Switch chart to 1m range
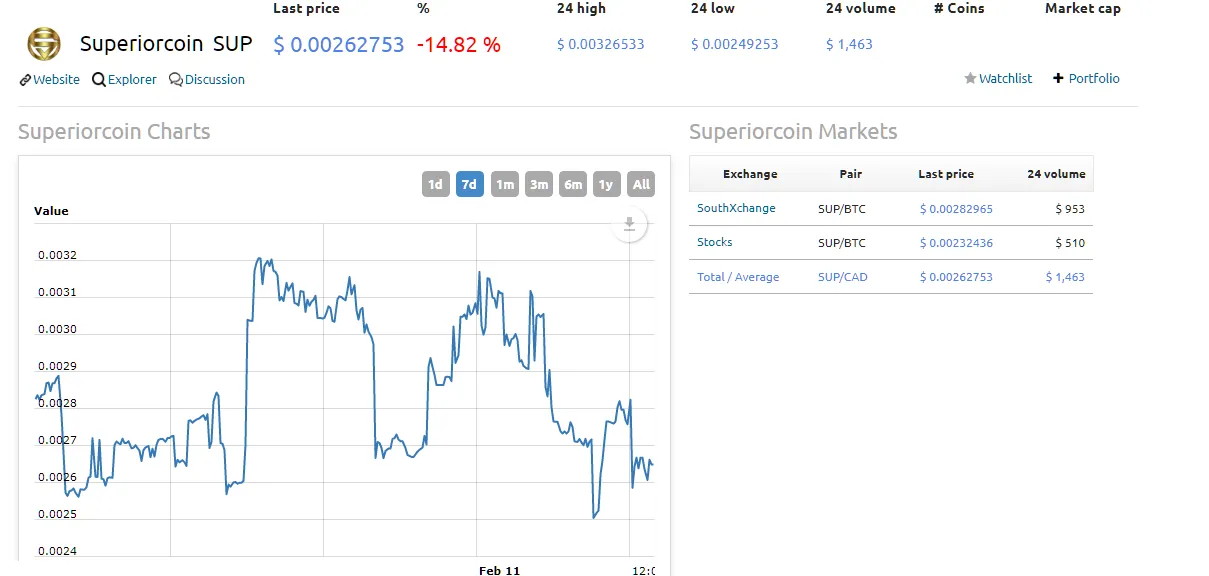Screen dimensions: 1209x576 click(x=505, y=184)
